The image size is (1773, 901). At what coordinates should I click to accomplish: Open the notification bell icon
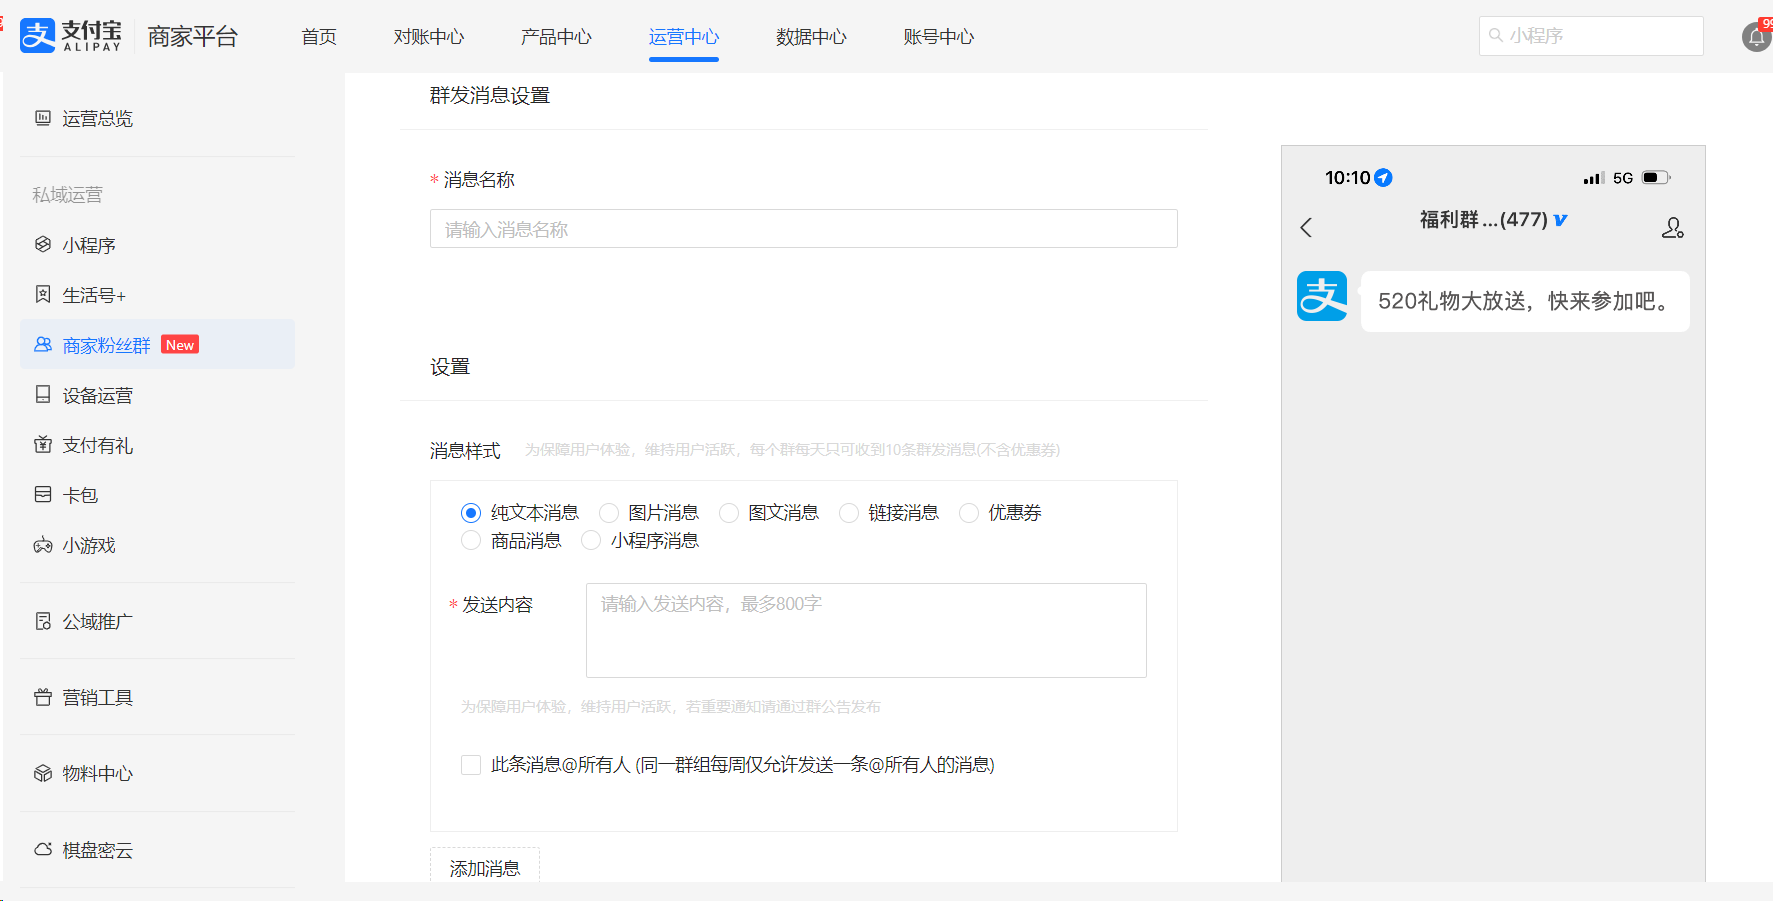1756,38
